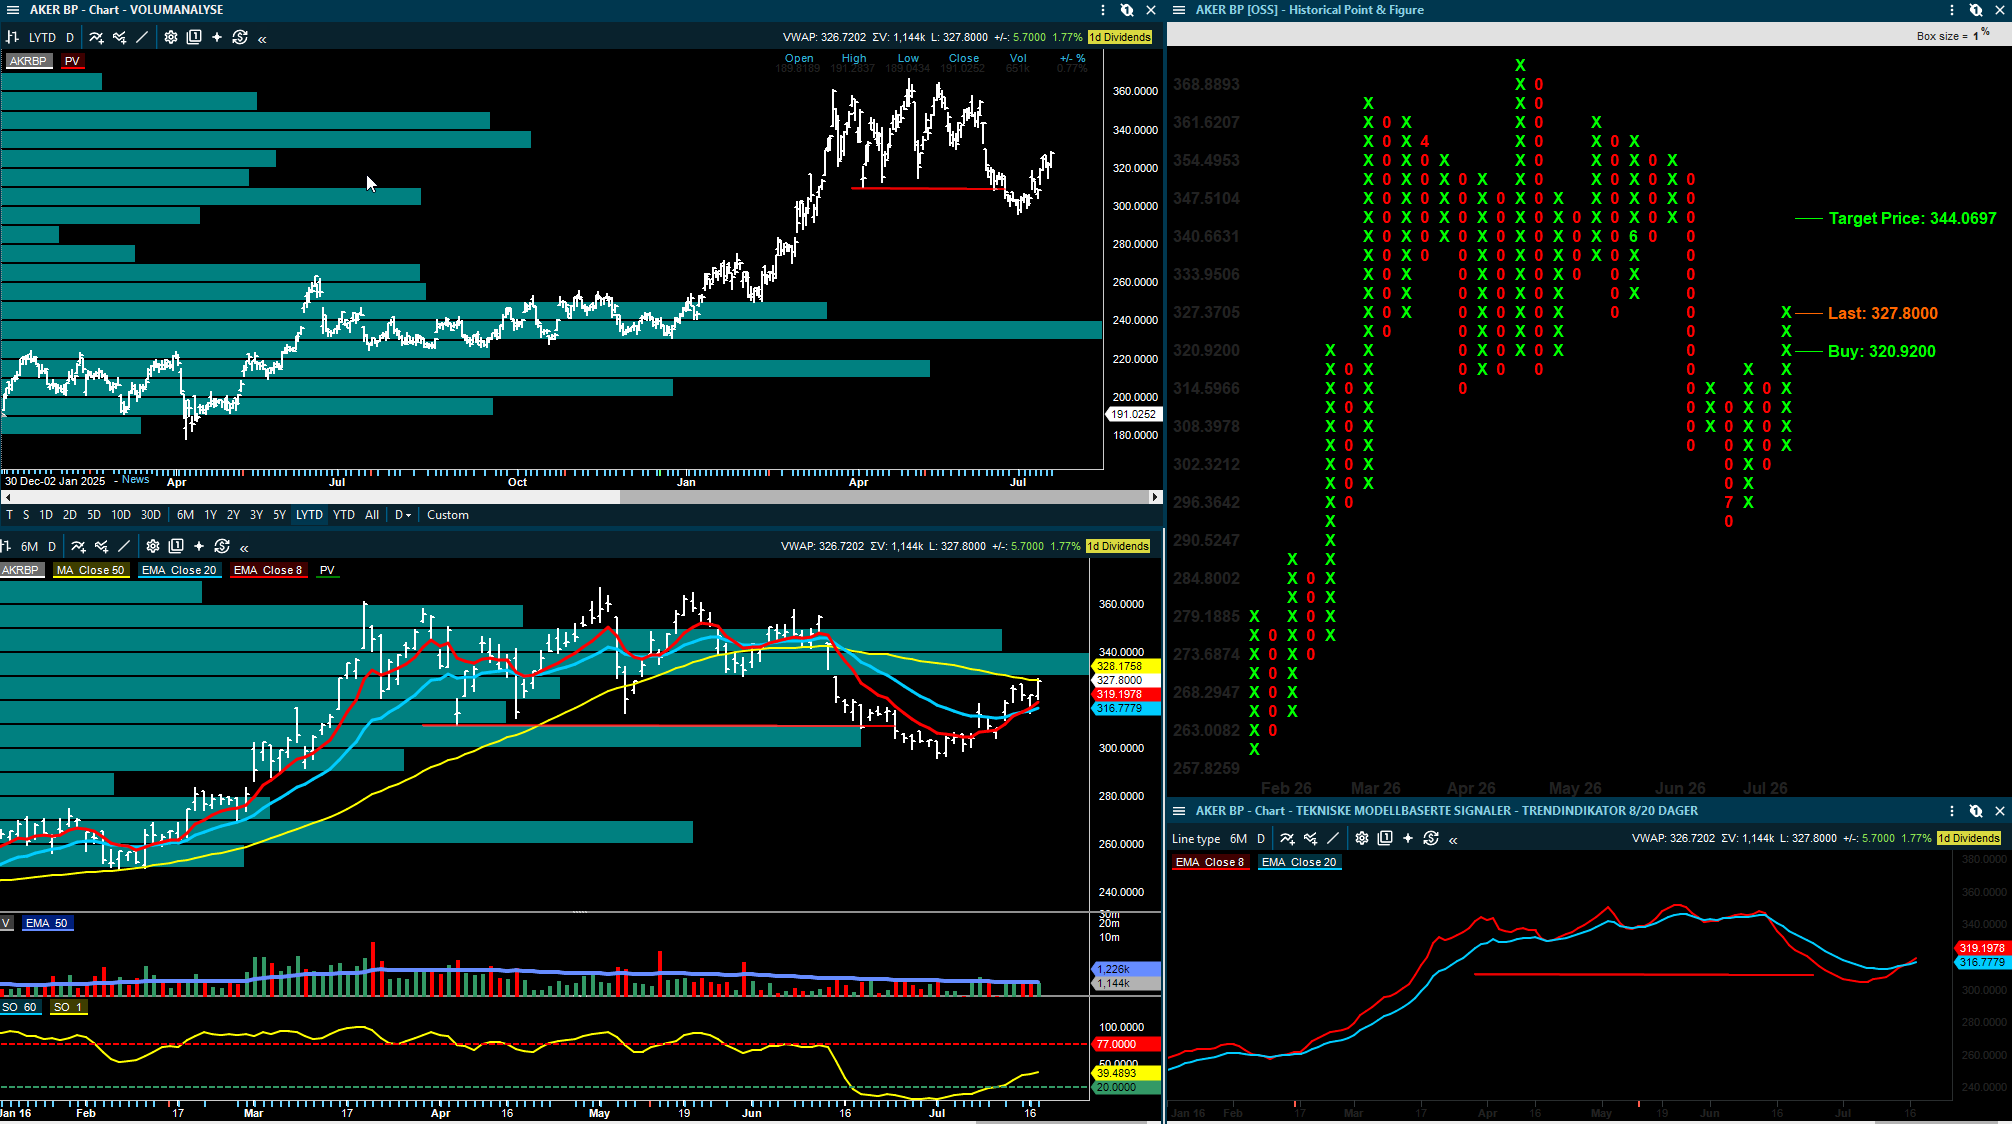This screenshot has width=2012, height=1124.
Task: Select 5Y period tab
Action: click(280, 515)
